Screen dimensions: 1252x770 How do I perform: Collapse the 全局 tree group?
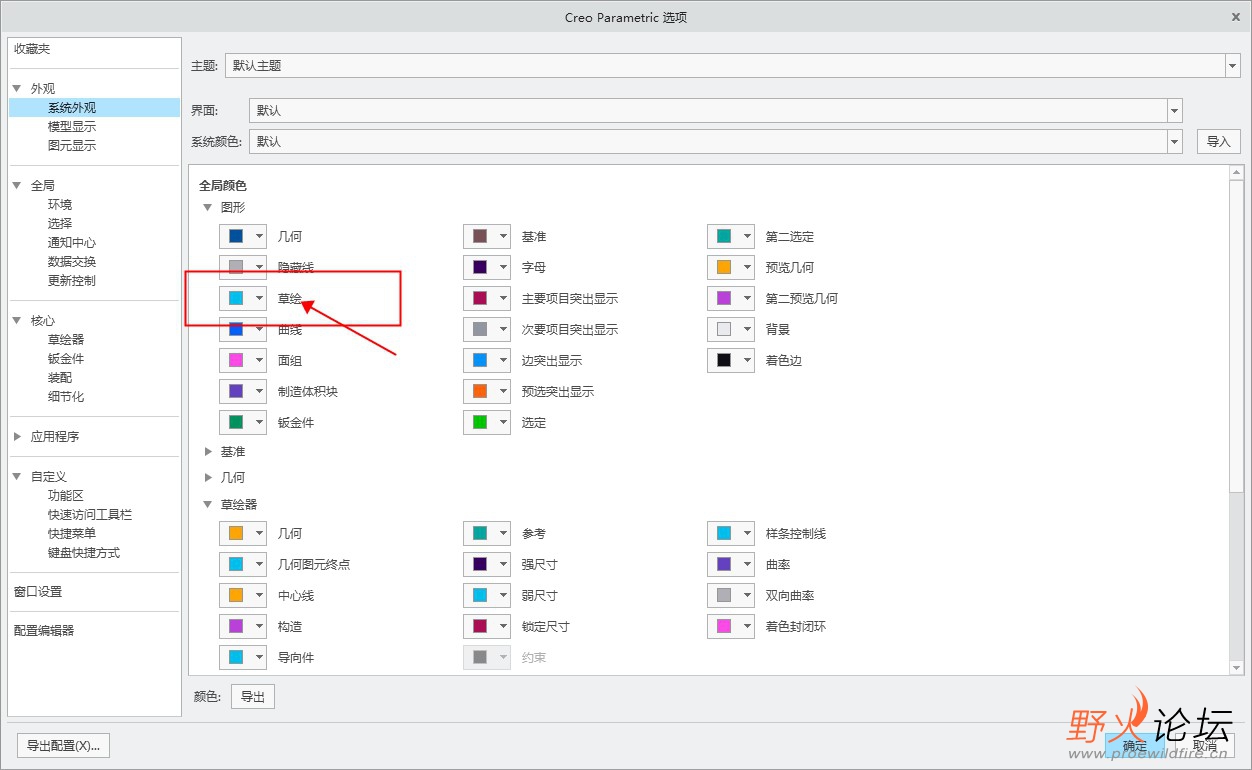pyautogui.click(x=17, y=185)
